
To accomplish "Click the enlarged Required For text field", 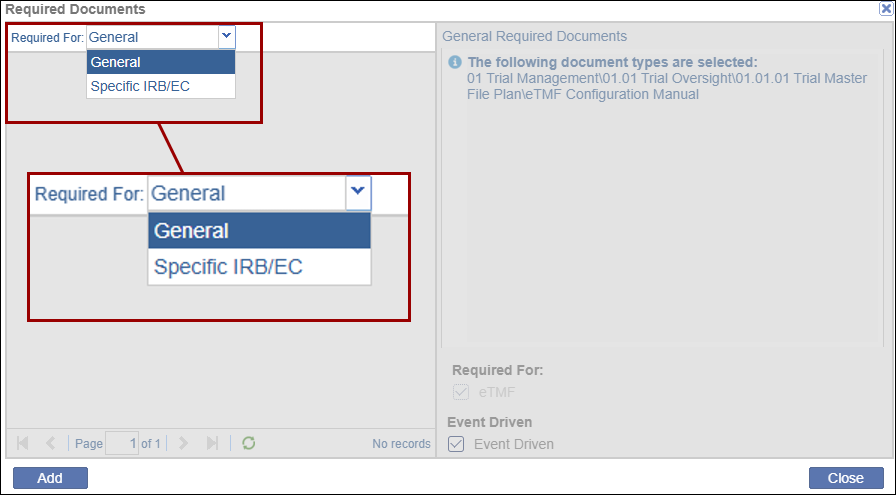I will (x=246, y=194).
